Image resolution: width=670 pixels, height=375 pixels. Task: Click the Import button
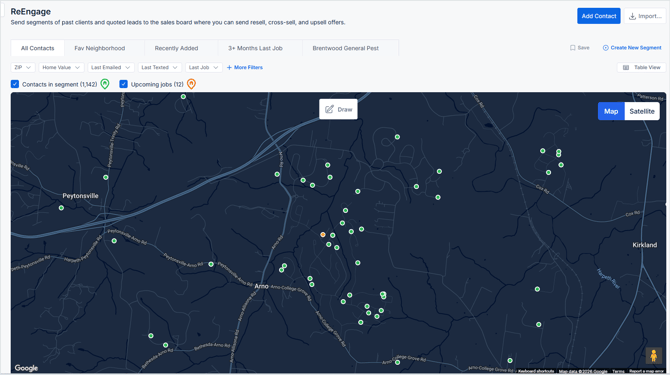(x=645, y=16)
